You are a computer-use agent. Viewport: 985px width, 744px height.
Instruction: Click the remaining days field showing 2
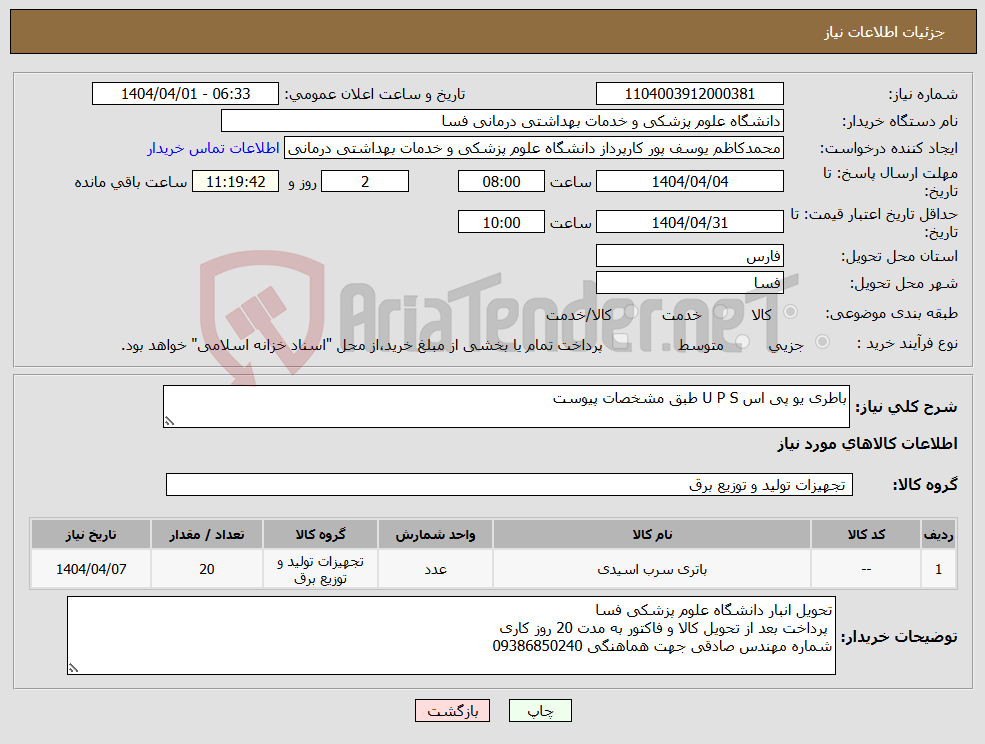(x=365, y=182)
